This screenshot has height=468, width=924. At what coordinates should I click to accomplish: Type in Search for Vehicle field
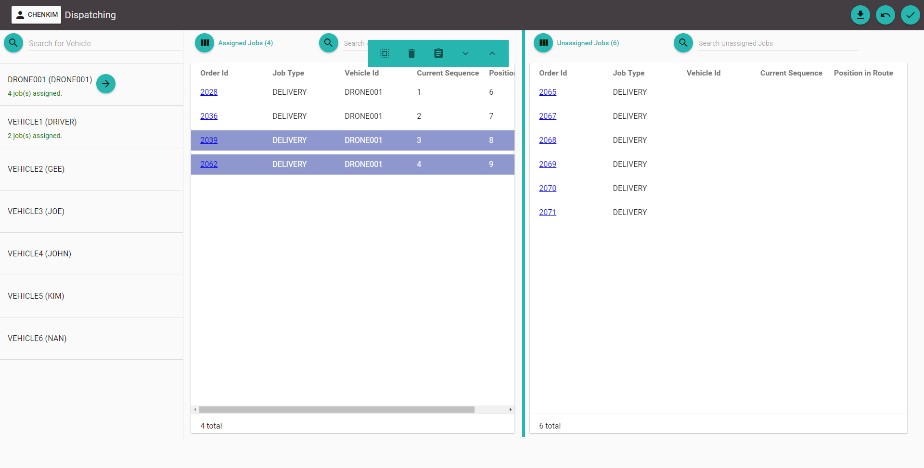(105, 43)
